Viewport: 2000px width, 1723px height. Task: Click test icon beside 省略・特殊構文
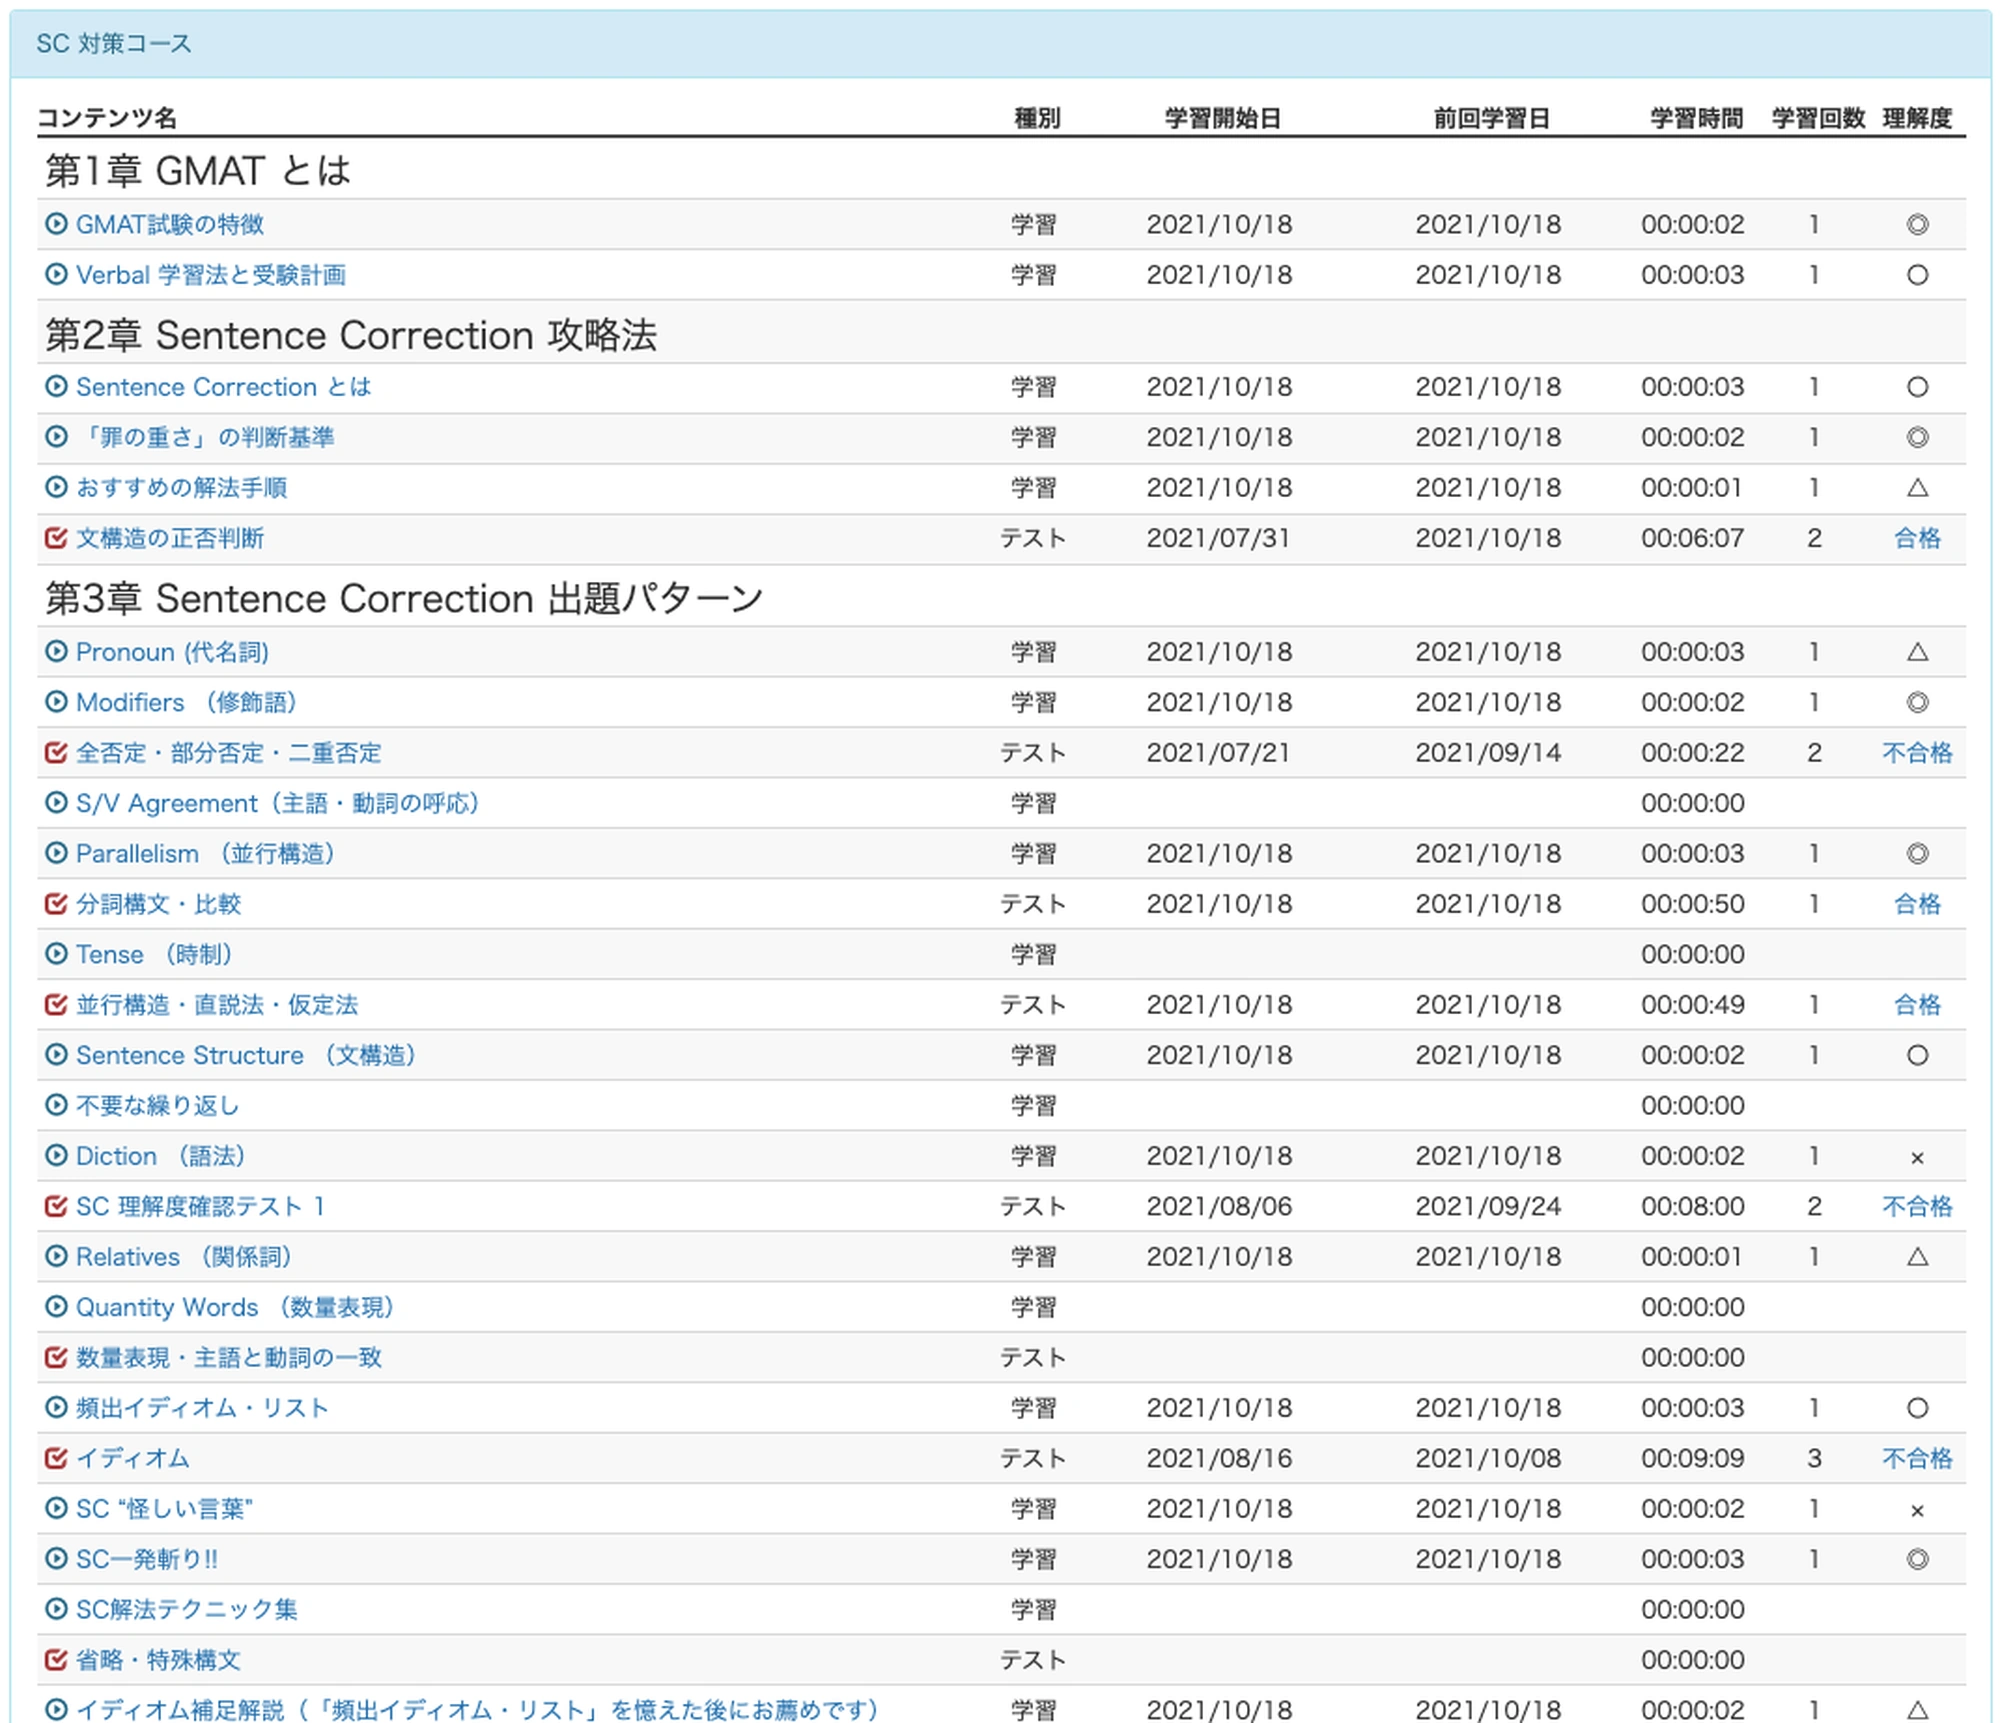[57, 1660]
